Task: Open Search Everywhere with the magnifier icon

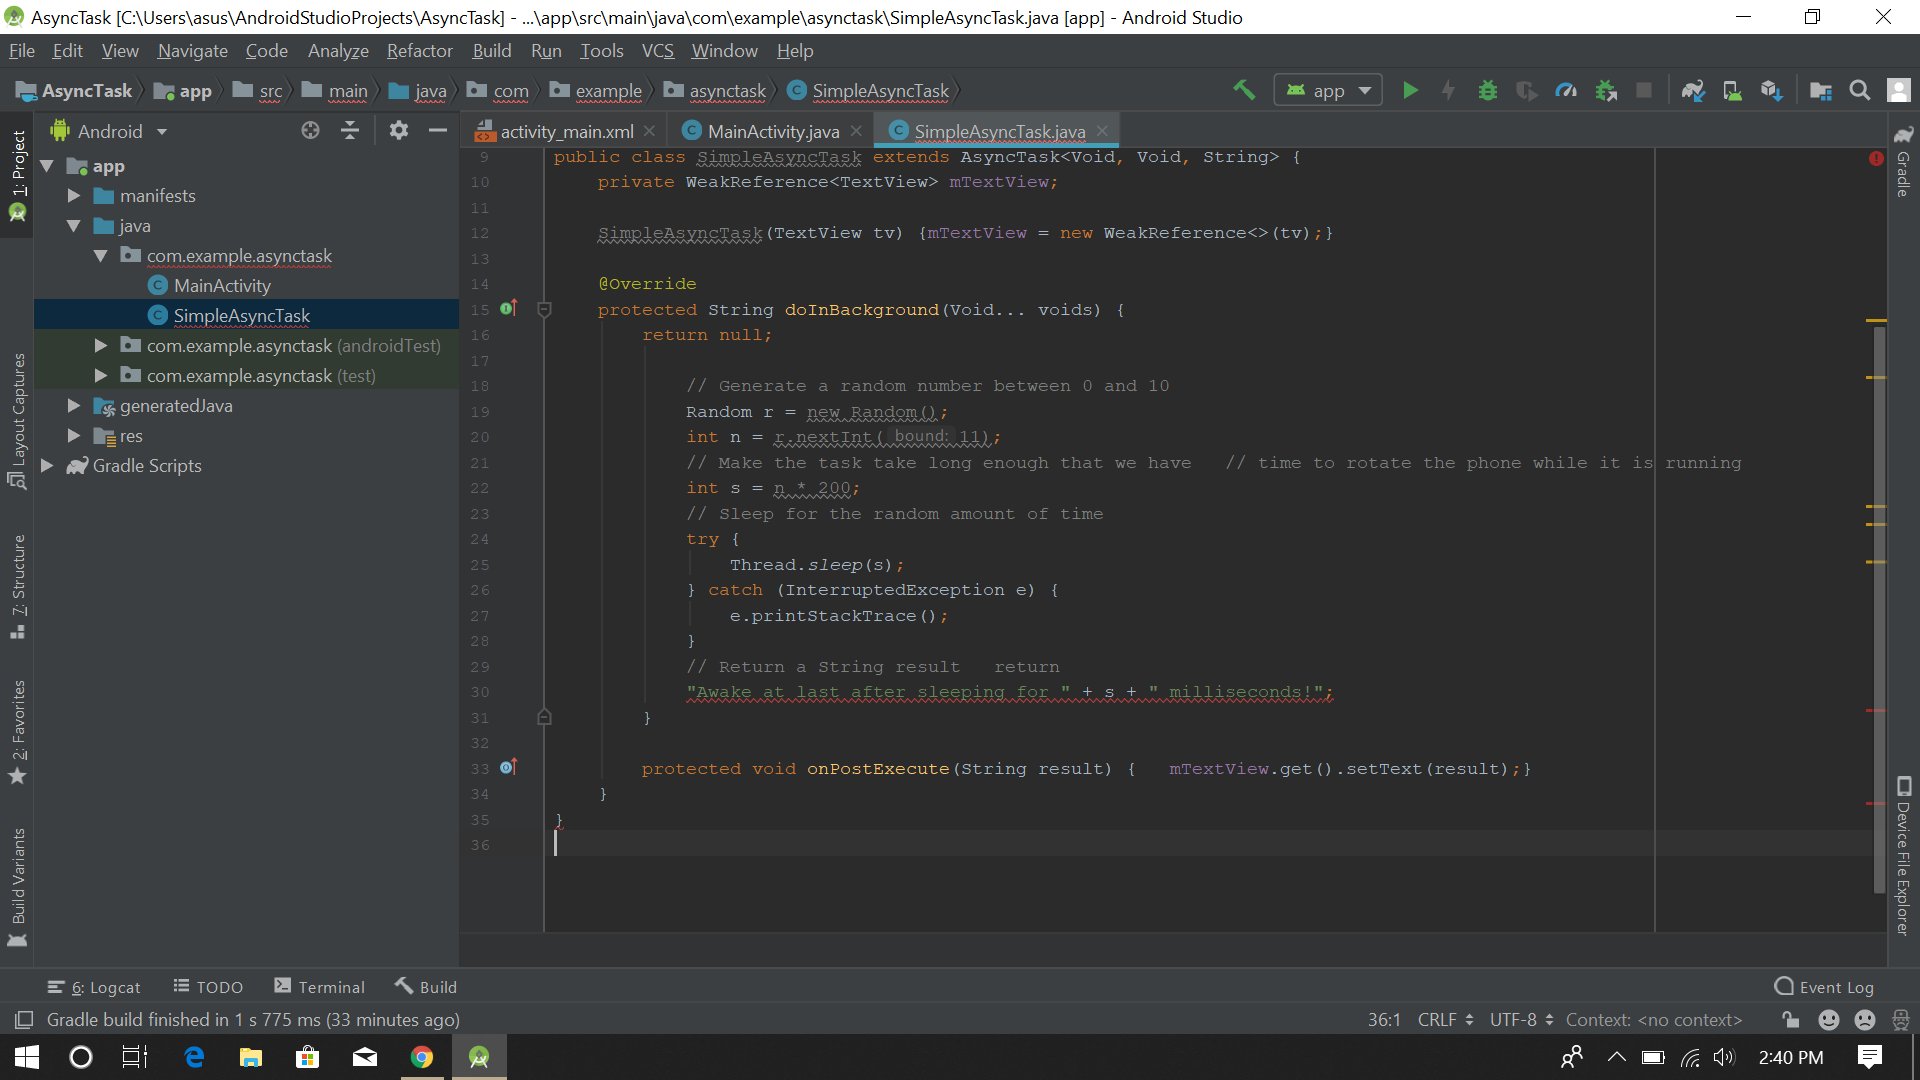Action: coord(1861,90)
